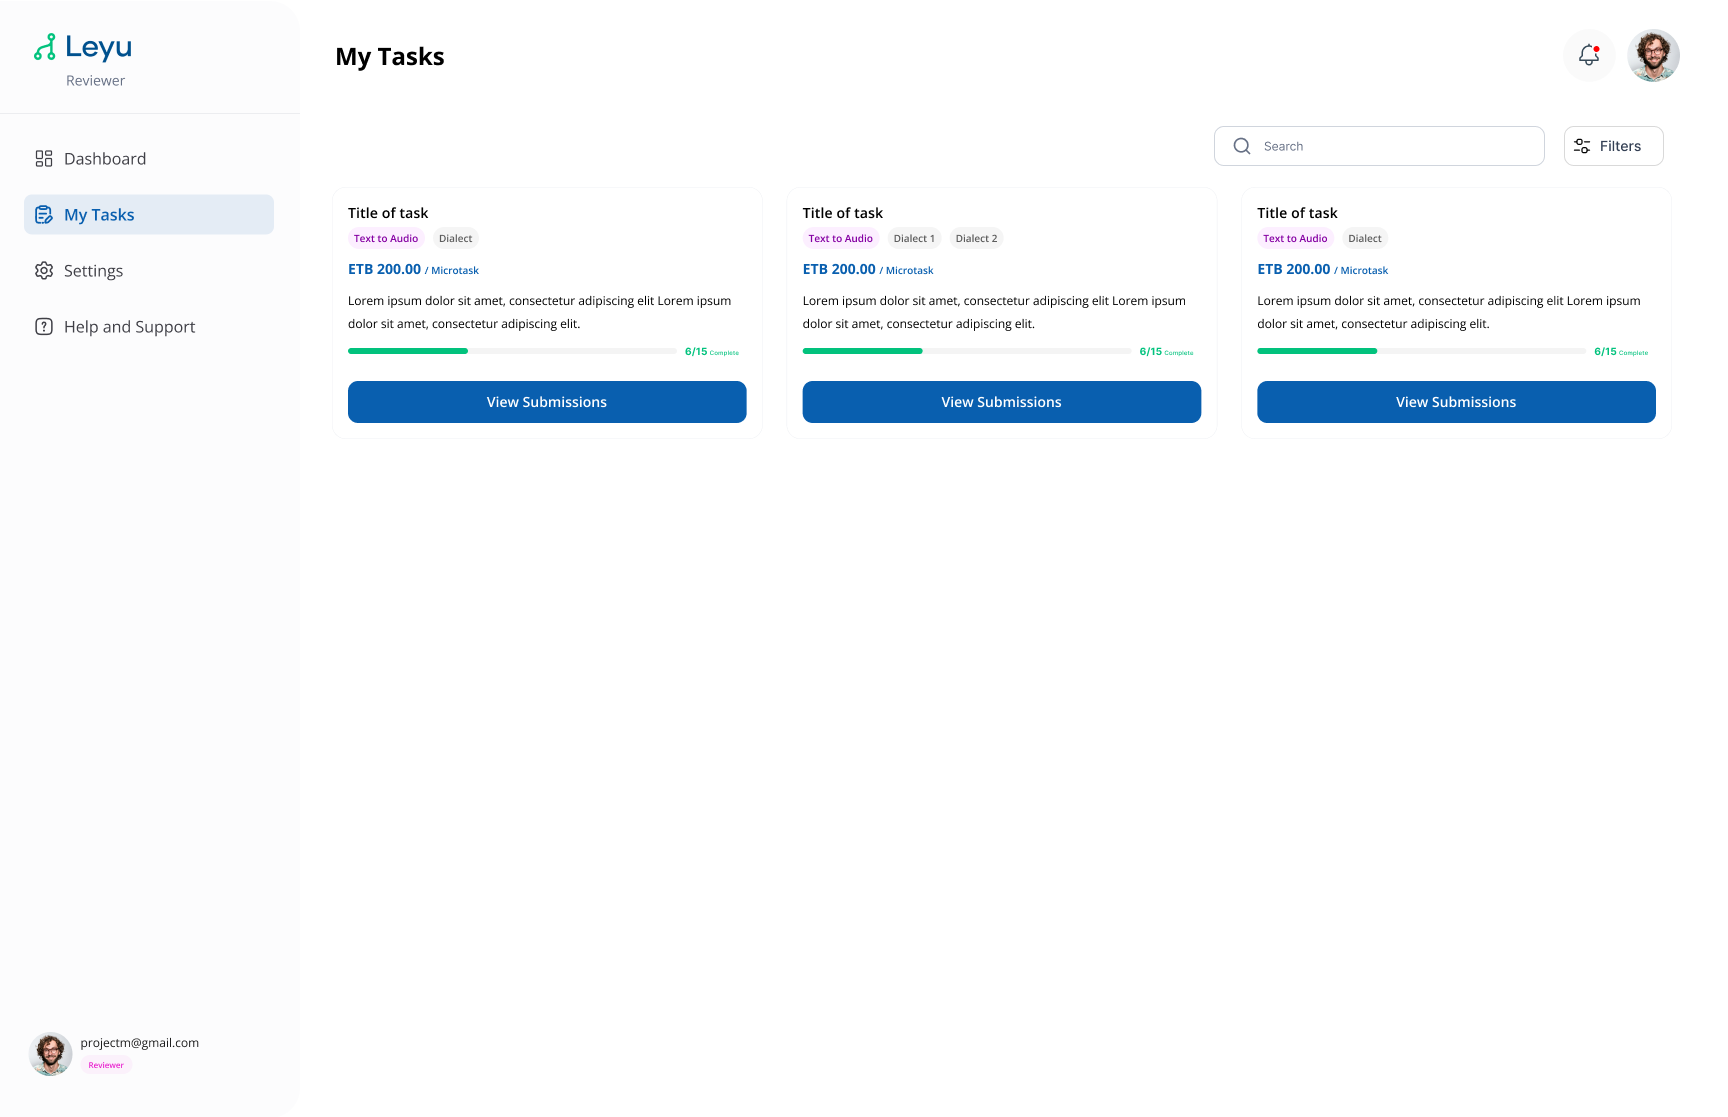Click the Help and Support question icon

click(44, 327)
